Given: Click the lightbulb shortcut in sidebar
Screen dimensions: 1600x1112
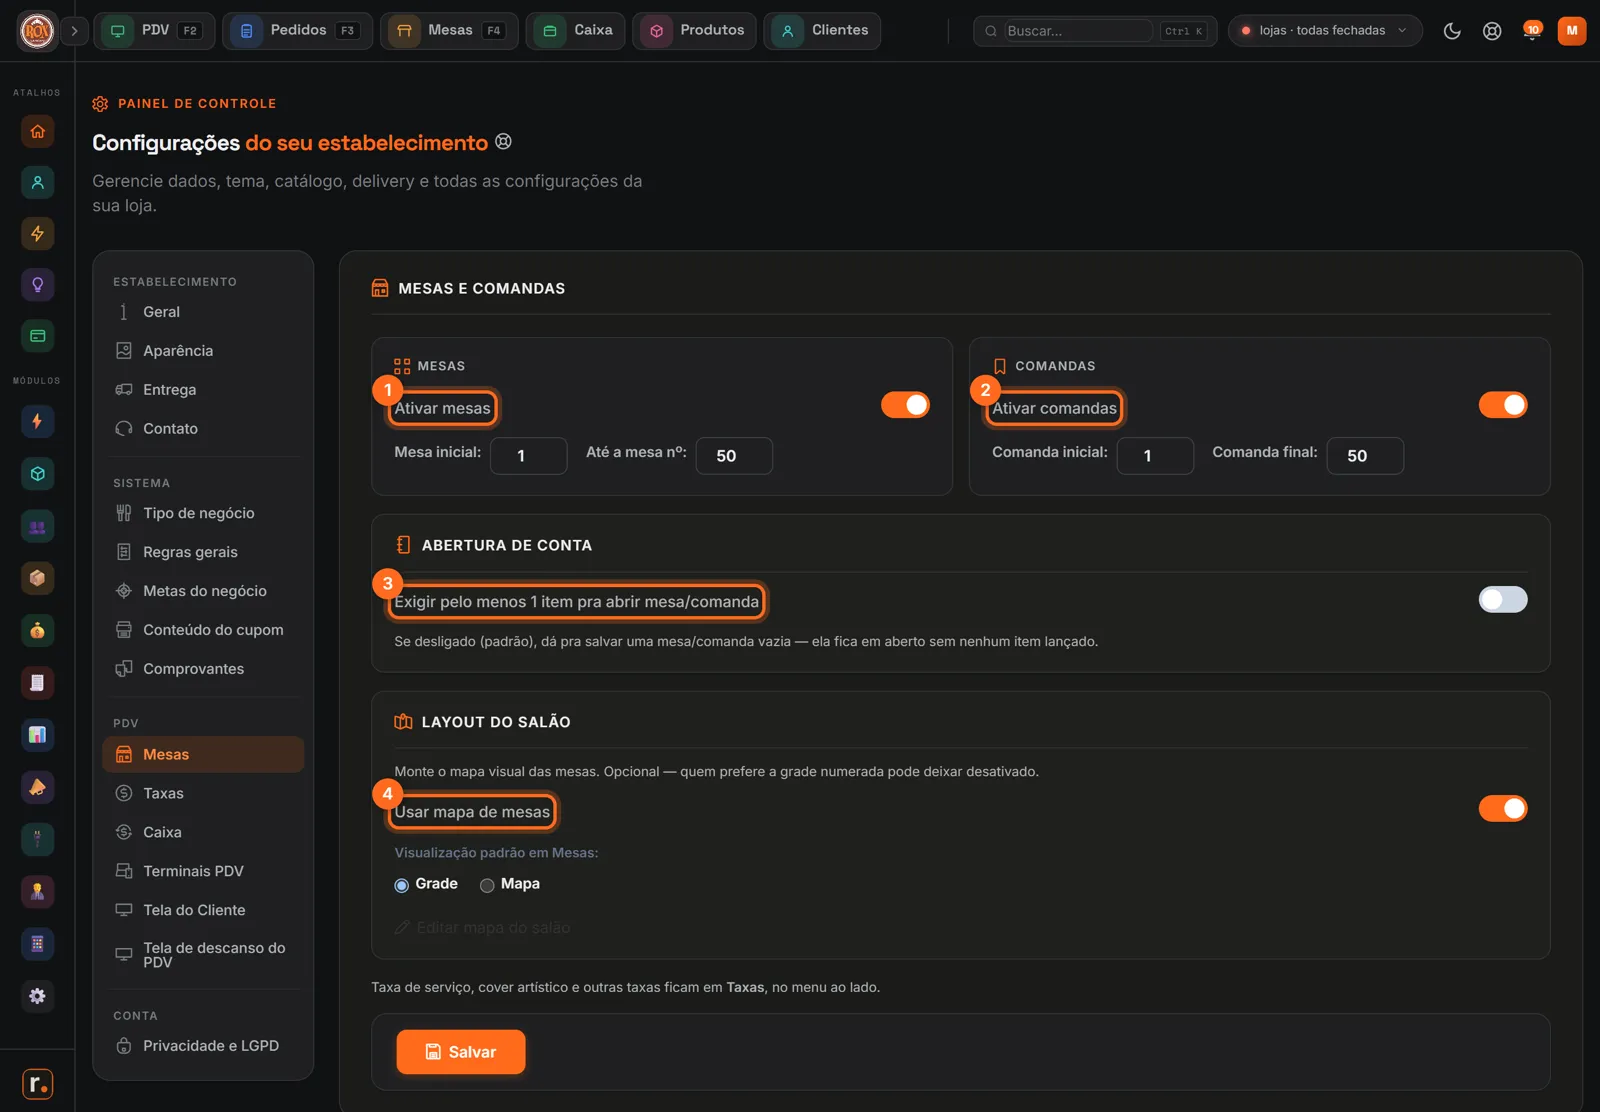Looking at the screenshot, I should pos(37,285).
